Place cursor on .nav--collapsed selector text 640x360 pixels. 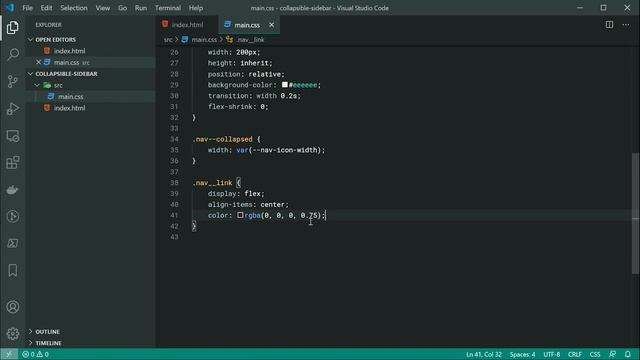(x=222, y=139)
